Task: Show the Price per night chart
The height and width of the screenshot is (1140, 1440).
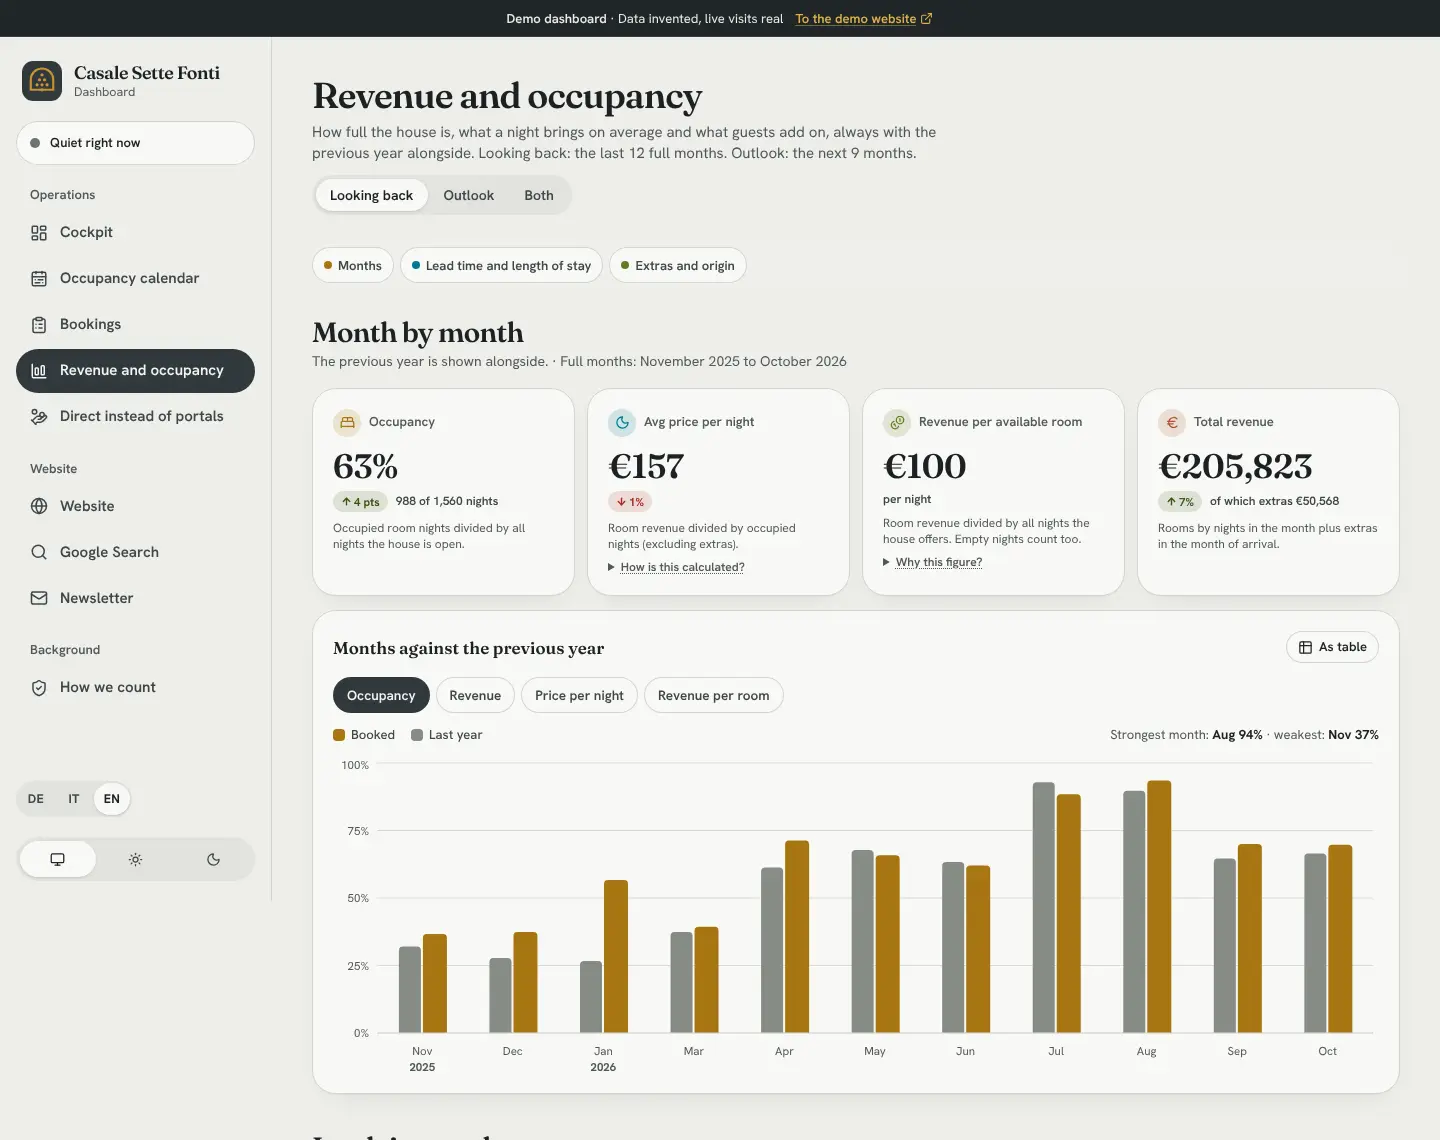Action: [x=579, y=695]
